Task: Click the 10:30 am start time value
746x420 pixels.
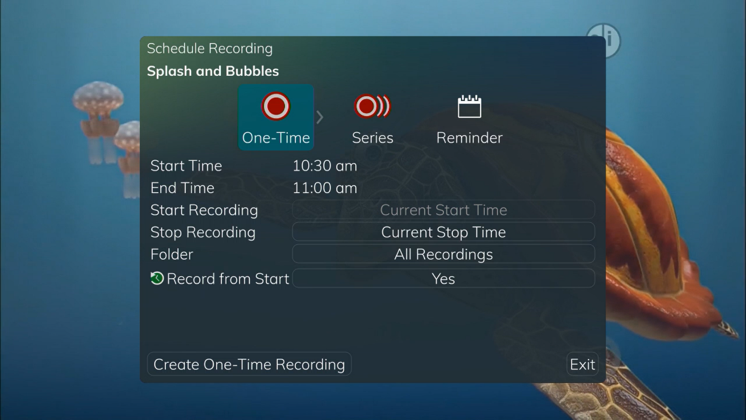Action: coord(325,166)
